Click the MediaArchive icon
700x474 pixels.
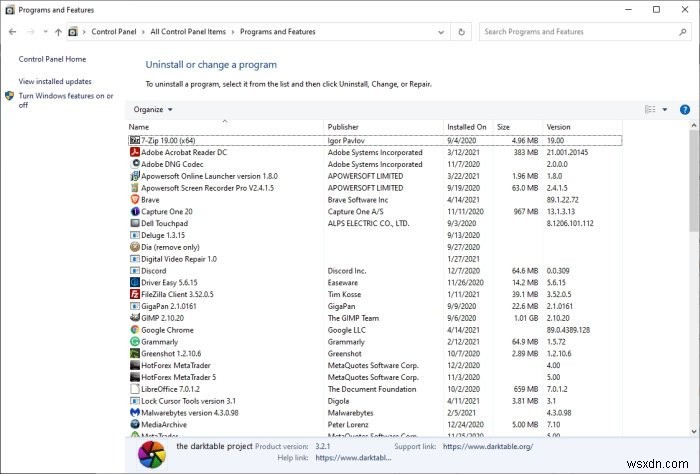pyautogui.click(x=134, y=424)
